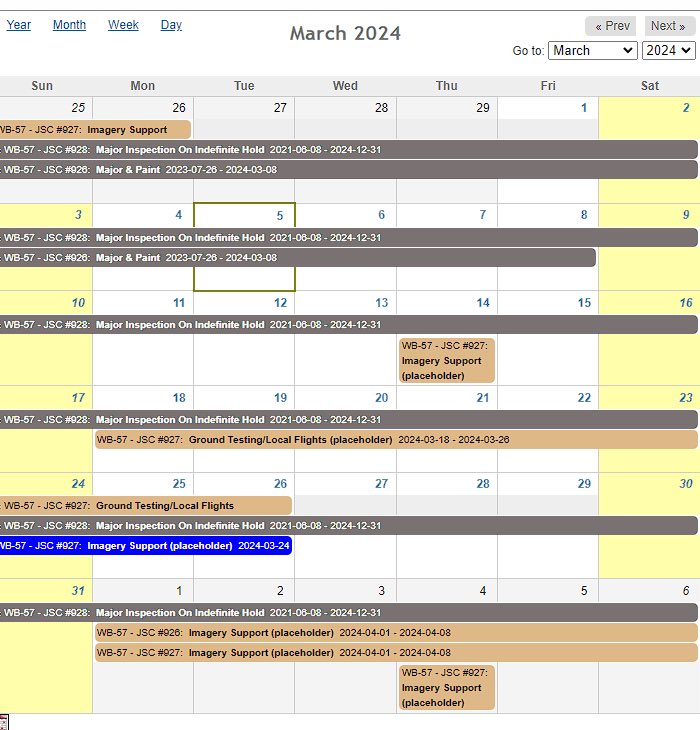Open the Imagery Support event starting February 25
Viewport: 700px width, 730px height.
[95, 129]
